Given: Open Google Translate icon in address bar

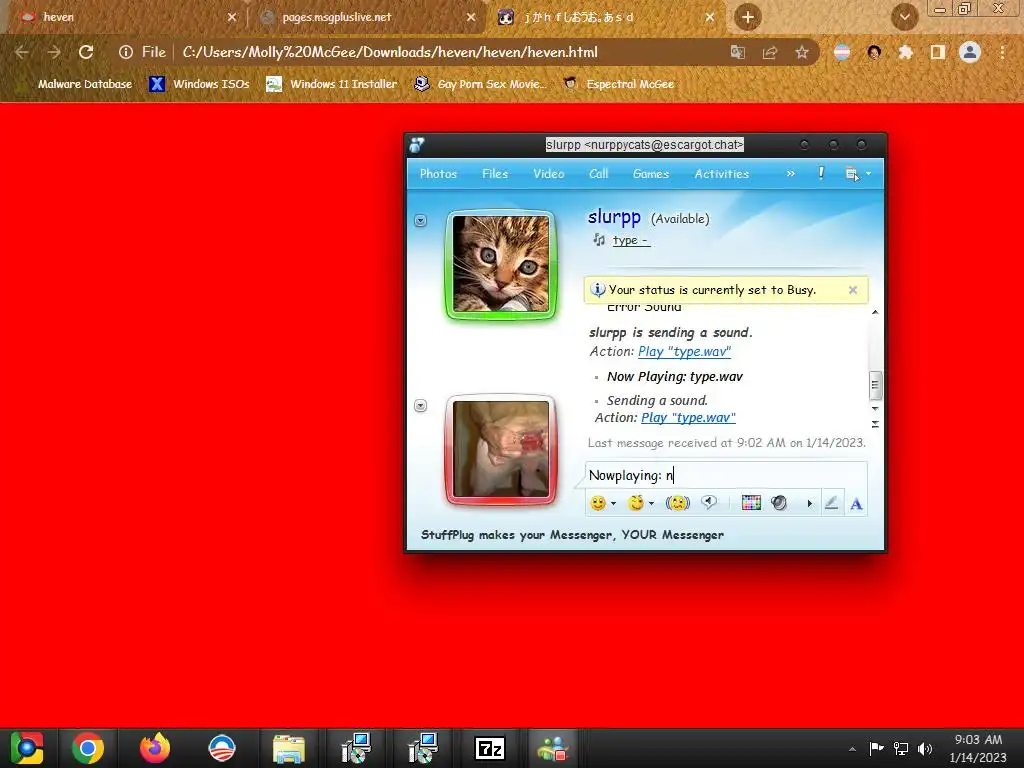Looking at the screenshot, I should point(738,52).
